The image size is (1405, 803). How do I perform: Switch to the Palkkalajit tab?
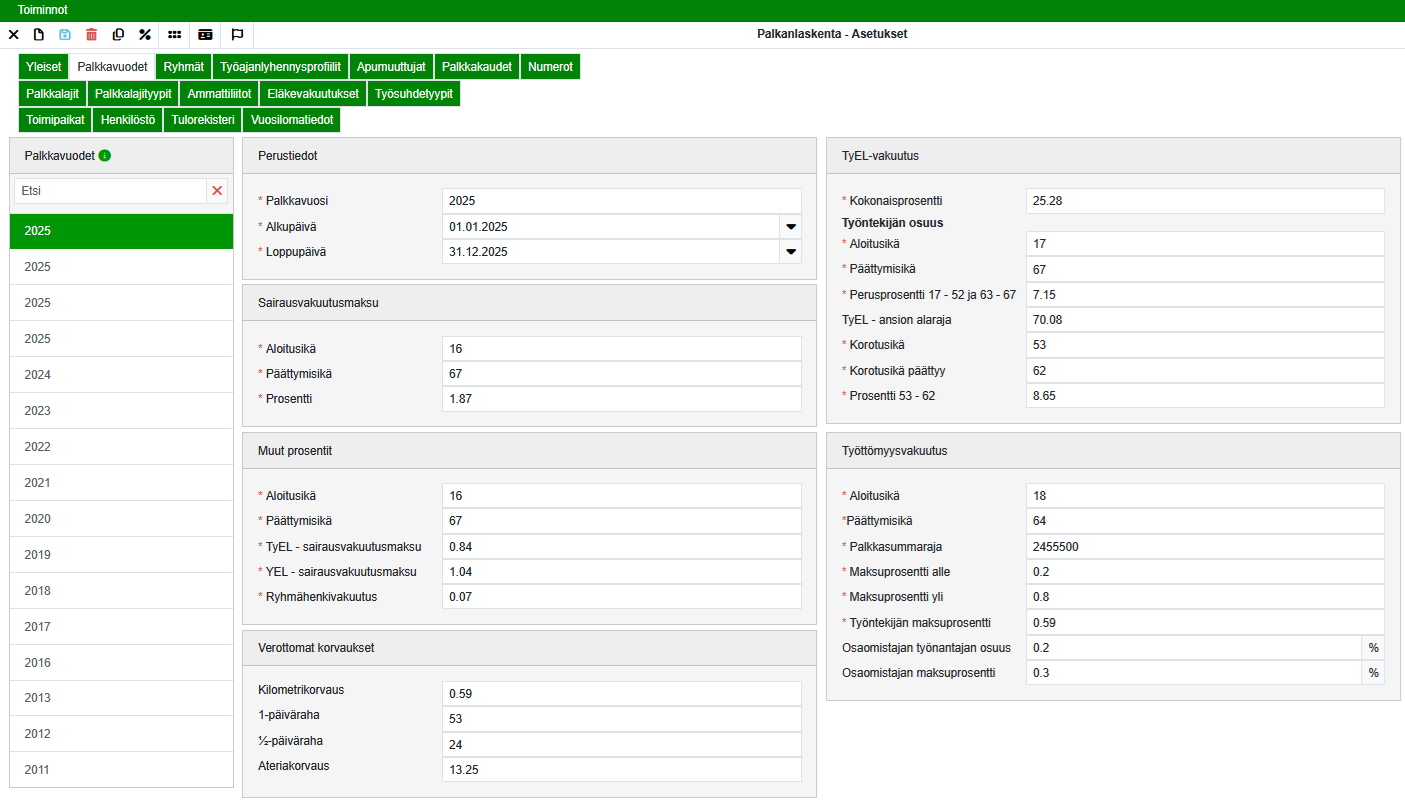[x=53, y=94]
